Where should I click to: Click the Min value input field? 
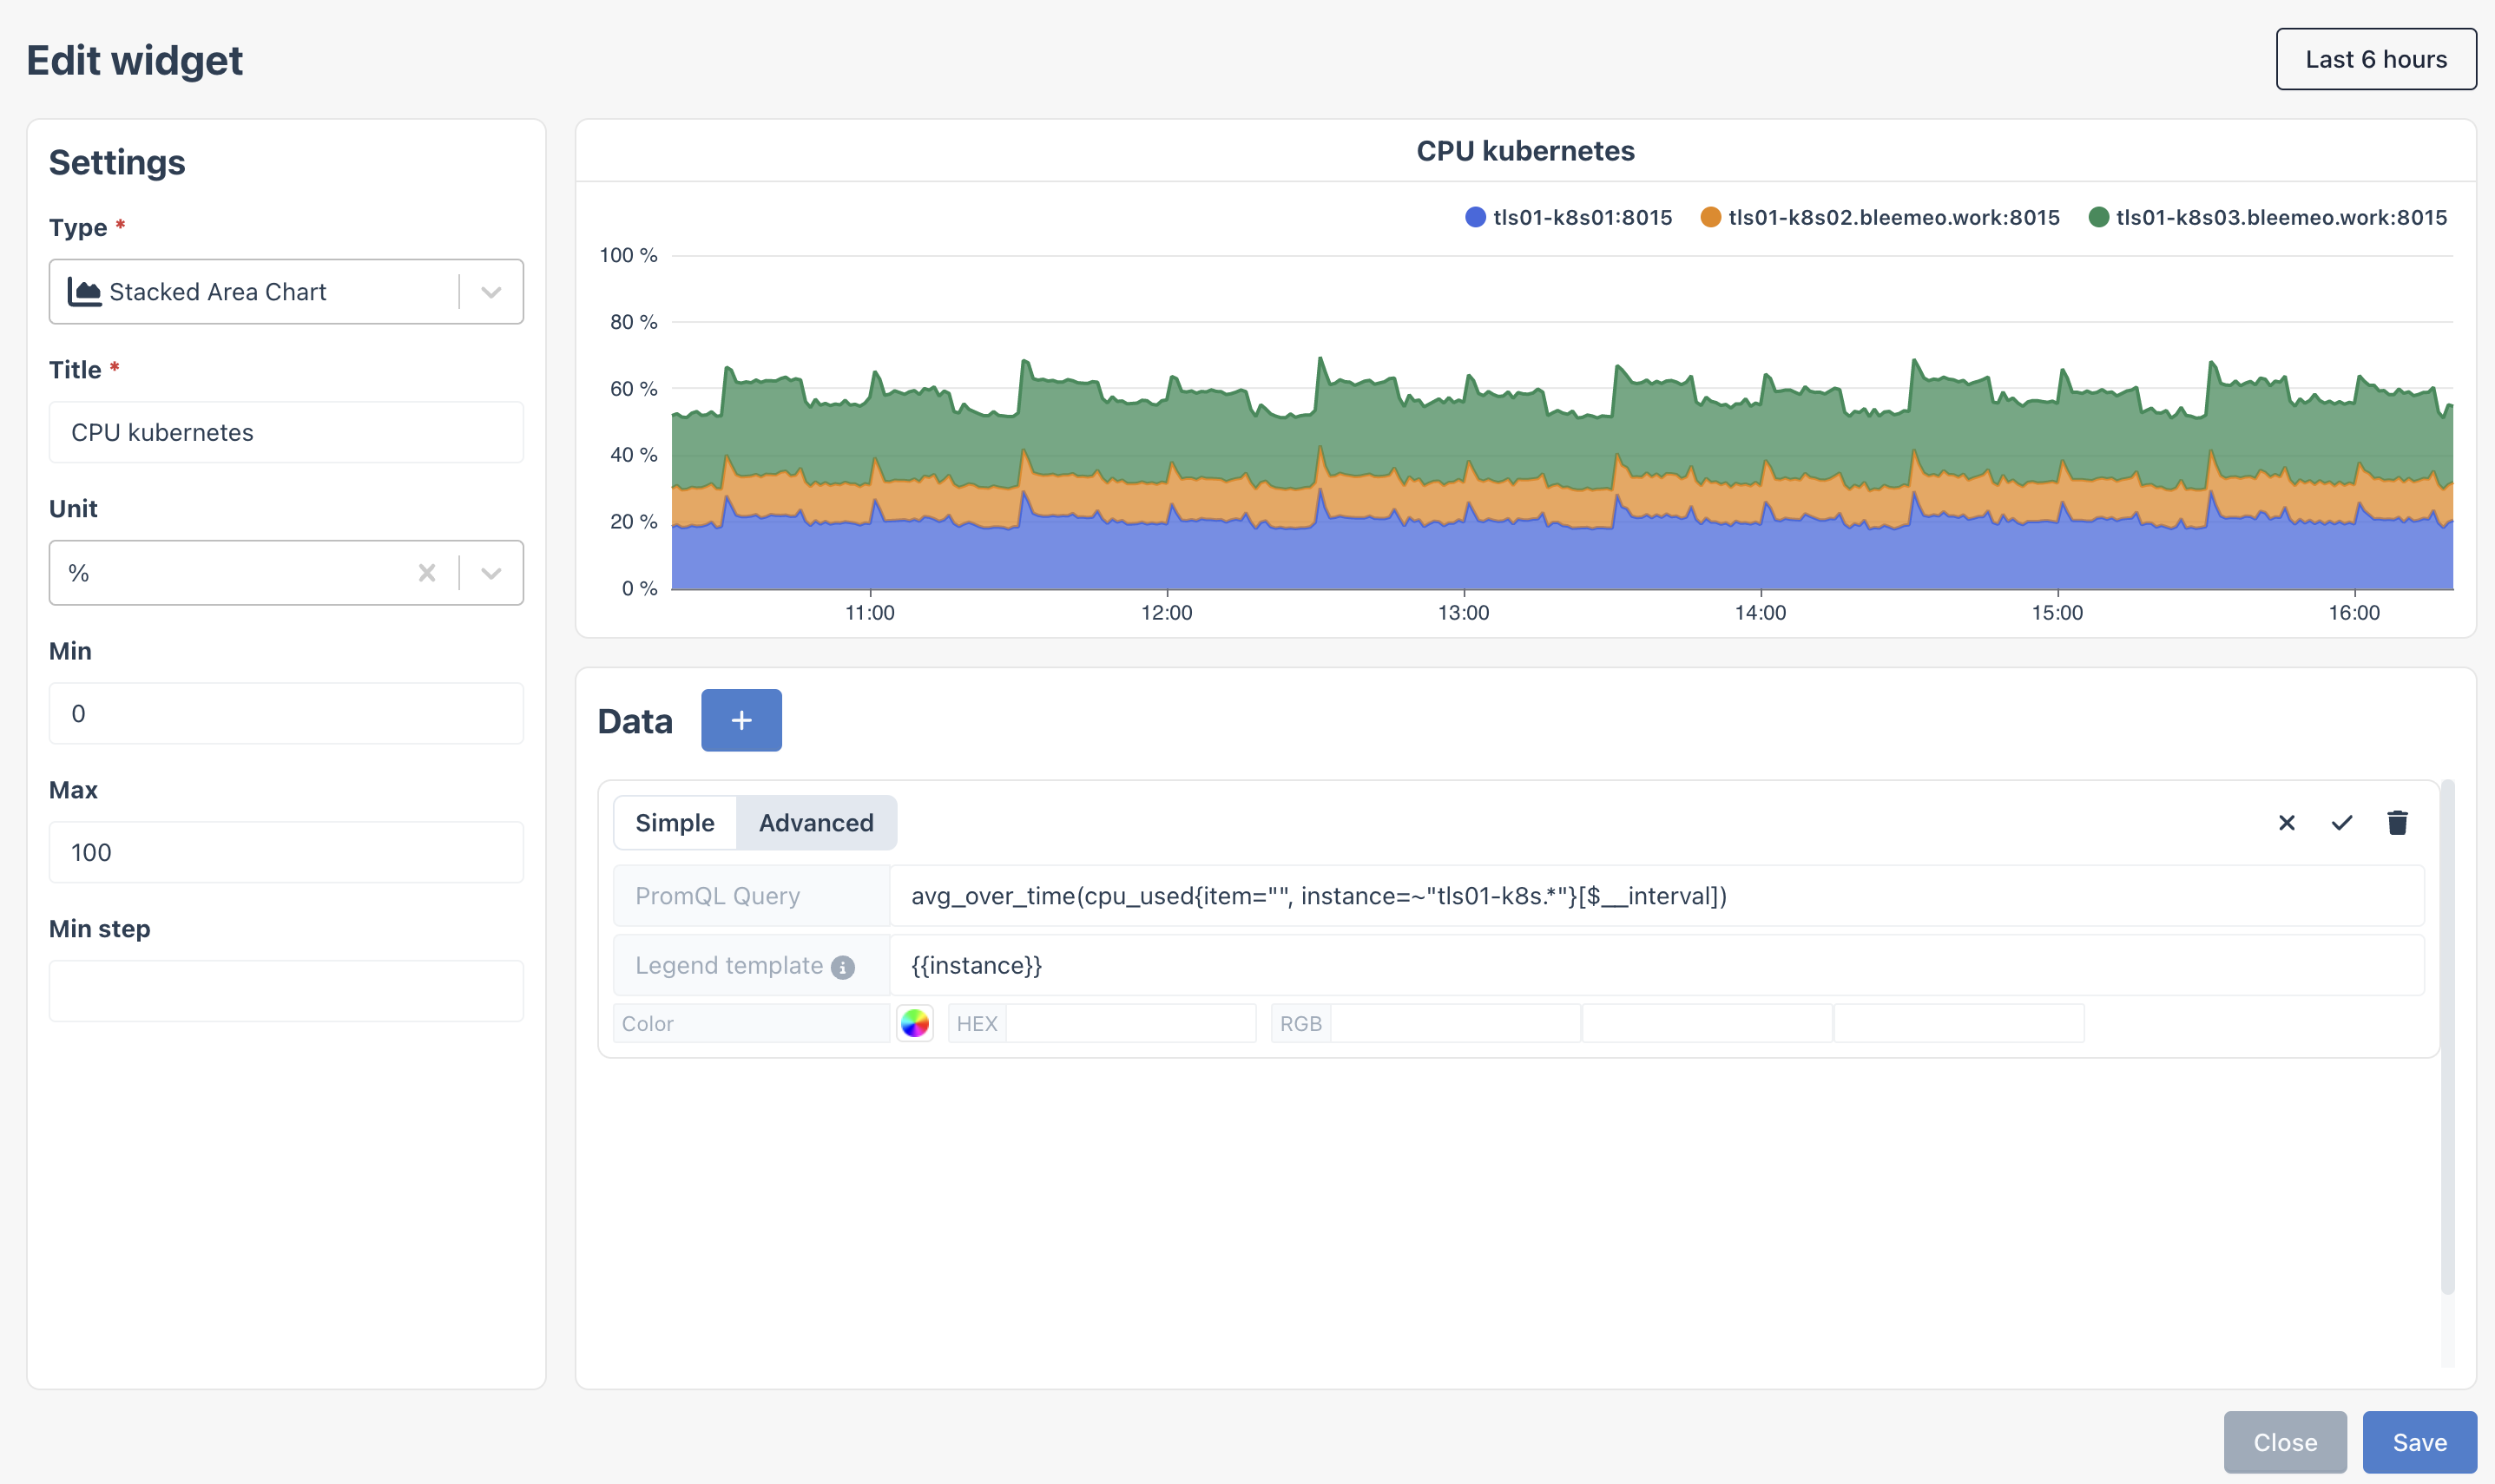click(x=286, y=712)
